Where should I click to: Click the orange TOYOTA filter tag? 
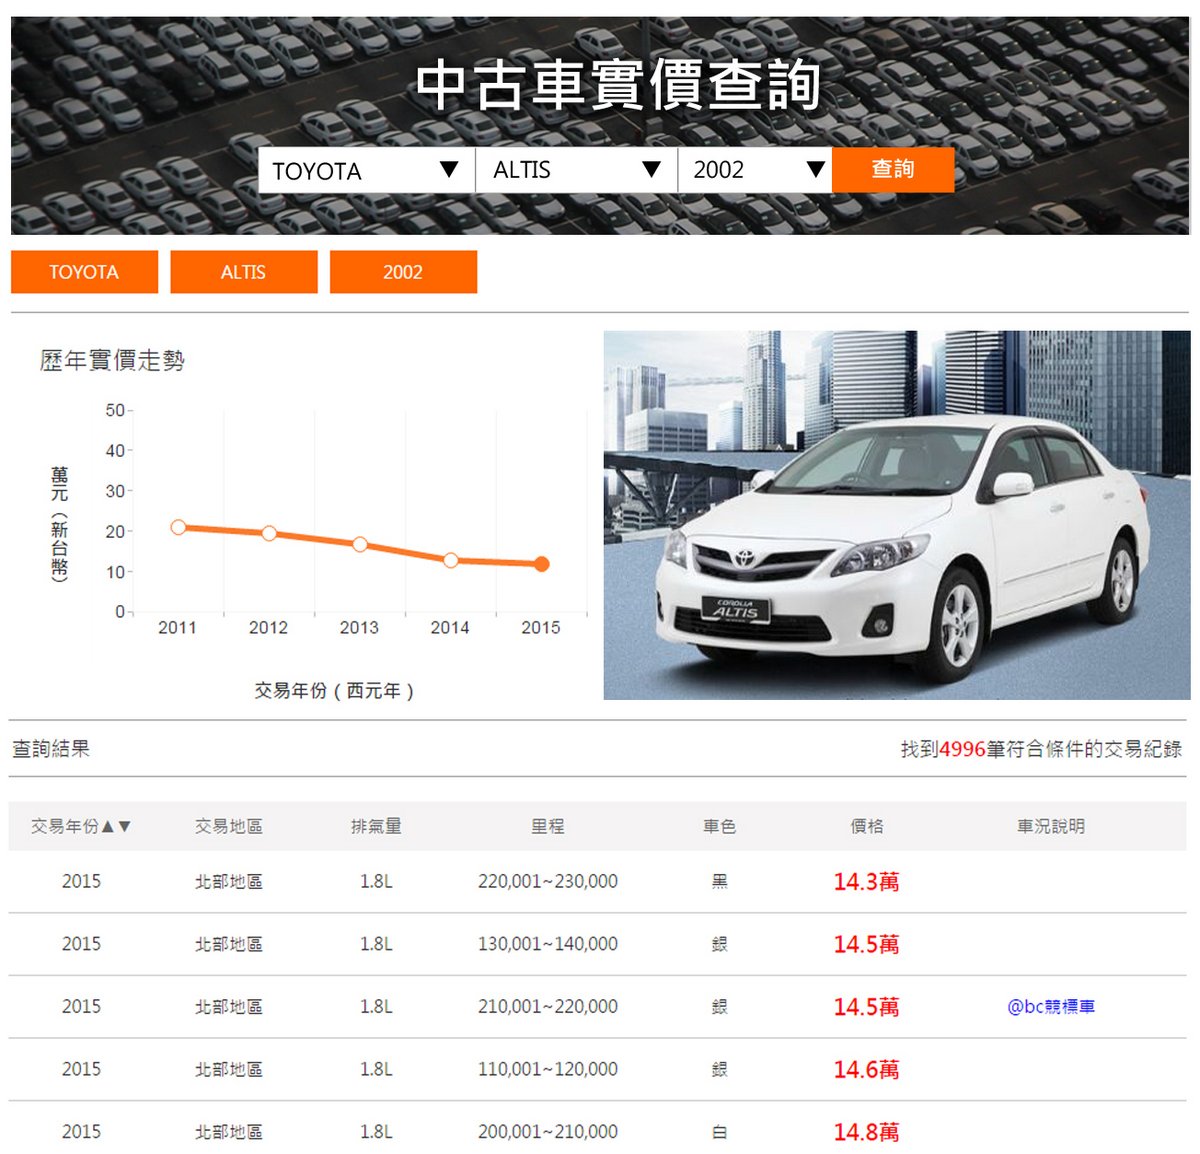(x=84, y=272)
